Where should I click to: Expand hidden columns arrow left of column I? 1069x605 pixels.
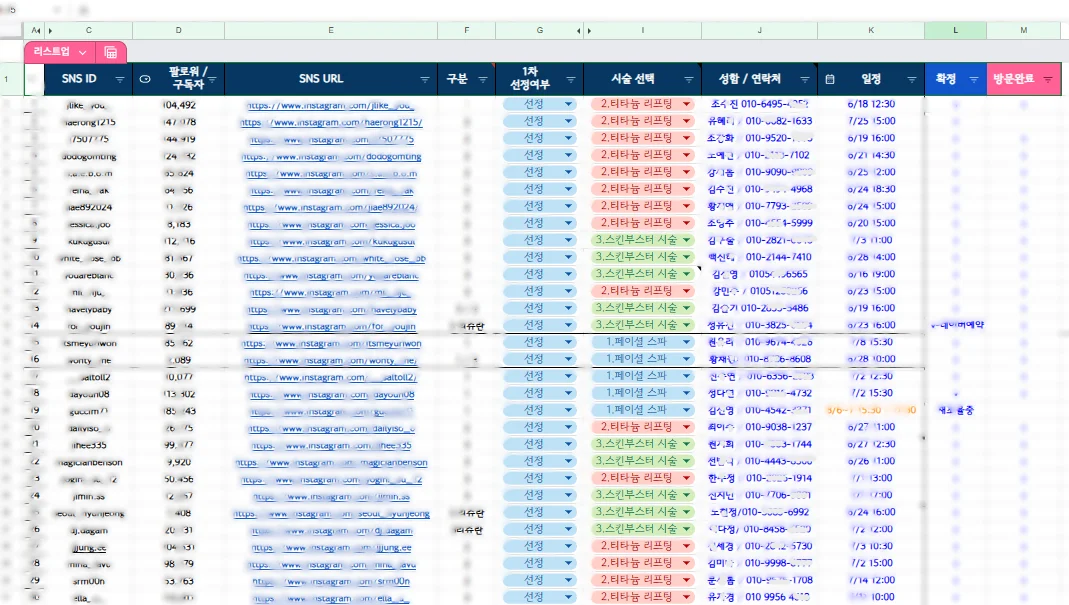[590, 31]
